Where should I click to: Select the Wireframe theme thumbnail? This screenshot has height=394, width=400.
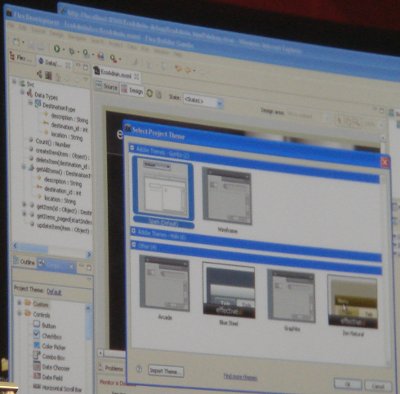pyautogui.click(x=227, y=196)
